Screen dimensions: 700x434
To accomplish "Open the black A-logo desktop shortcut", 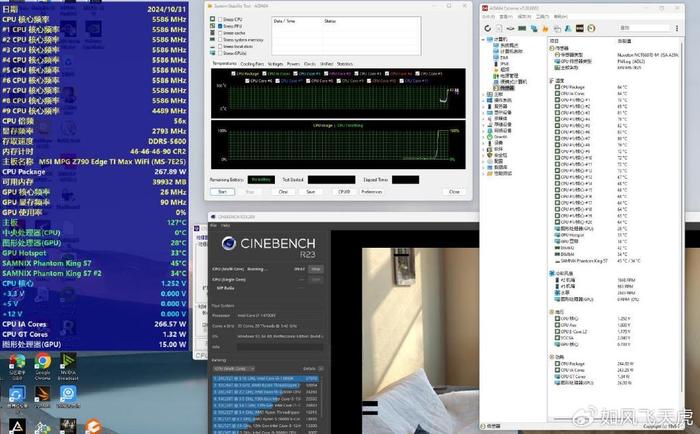I will click(17, 426).
